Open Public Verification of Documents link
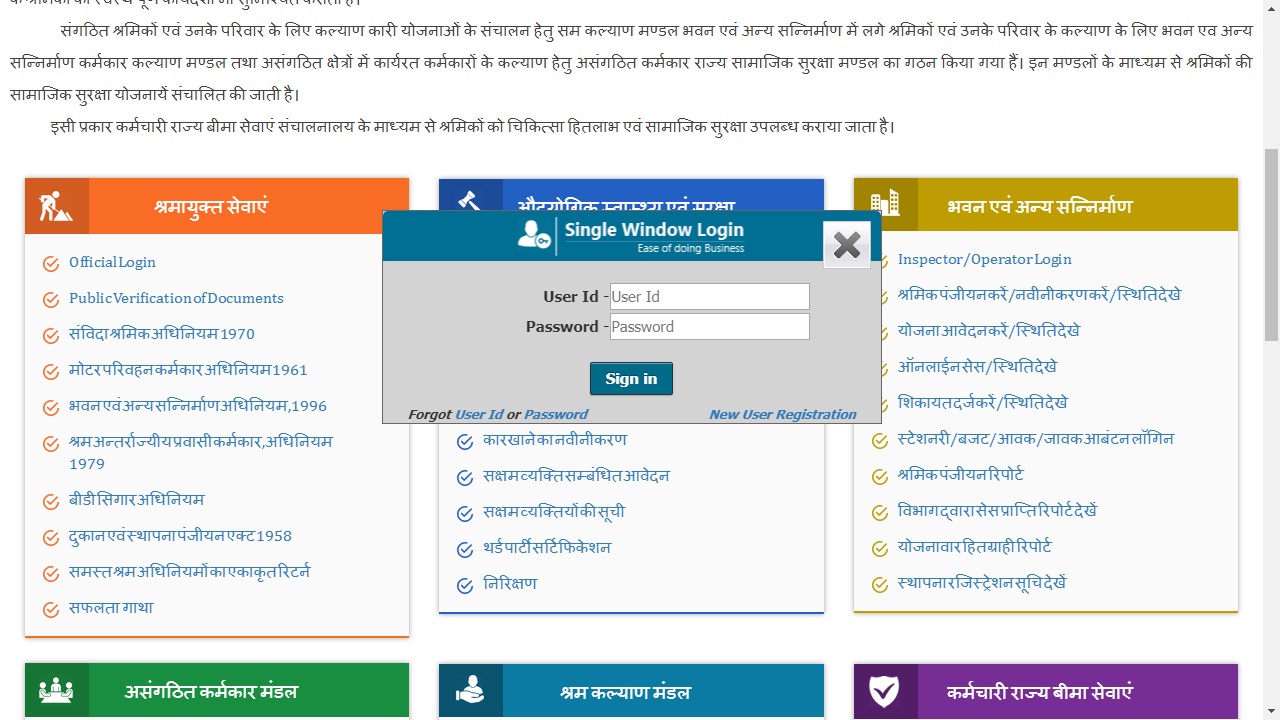Screen dimensions: 1280x720 176,299
